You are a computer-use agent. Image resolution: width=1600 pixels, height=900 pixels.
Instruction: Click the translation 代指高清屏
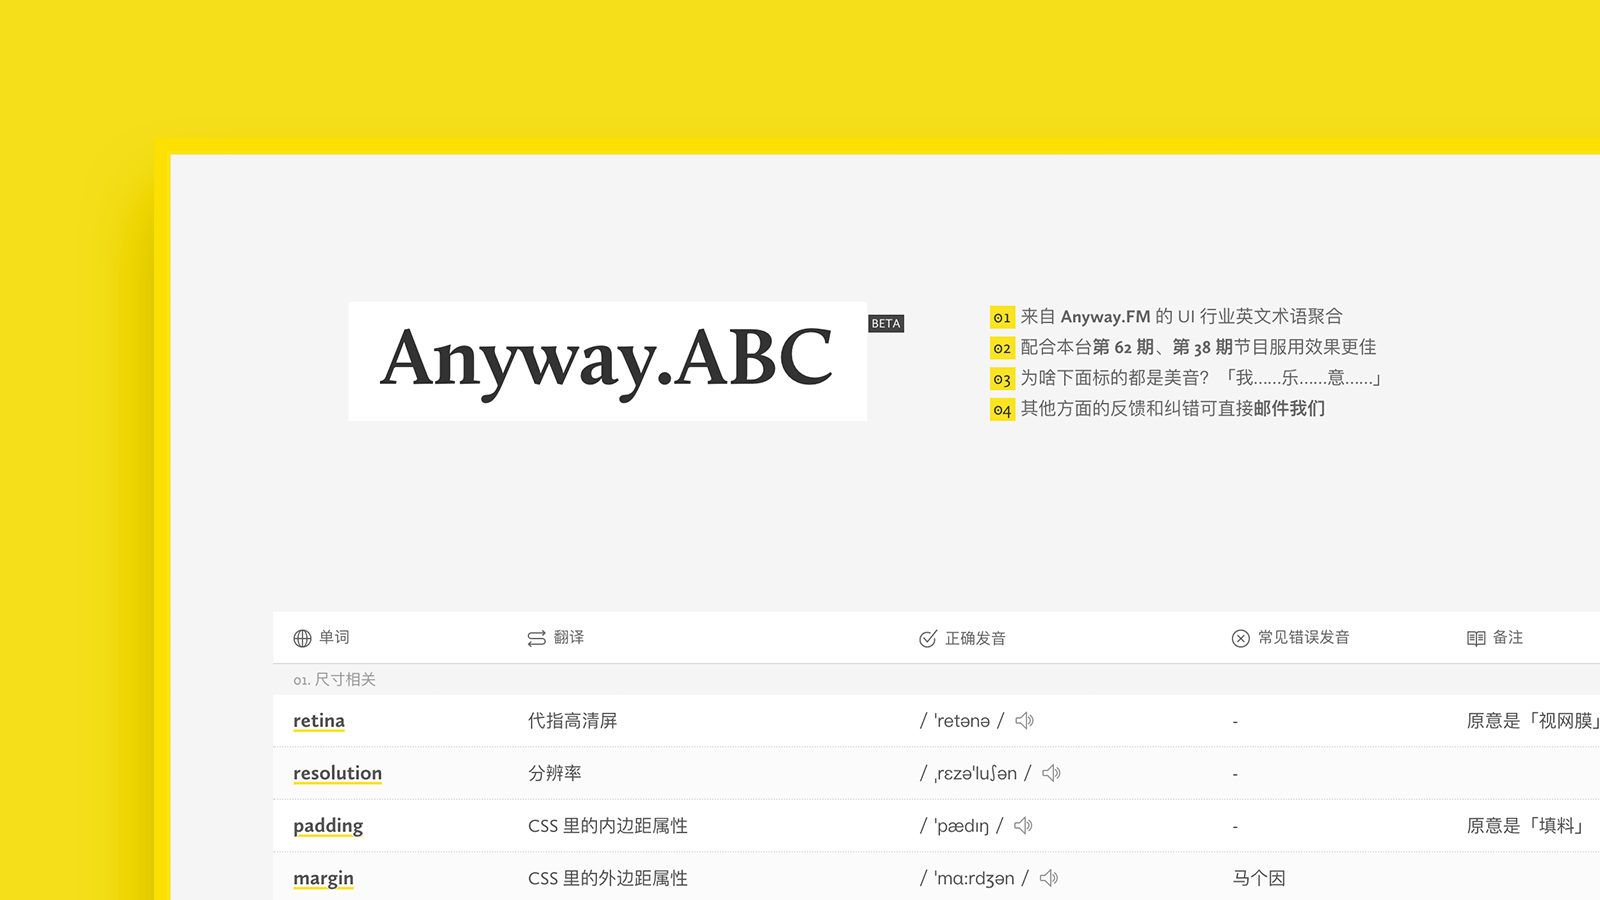tap(572, 721)
